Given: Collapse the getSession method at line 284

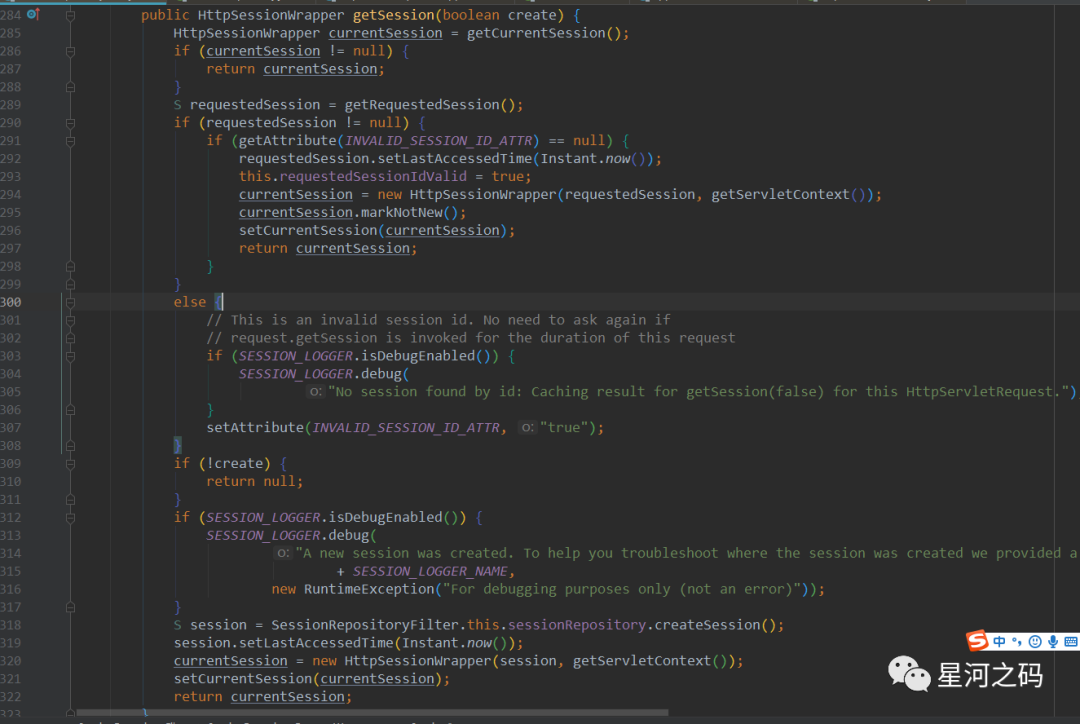Looking at the screenshot, I should 70,15.
